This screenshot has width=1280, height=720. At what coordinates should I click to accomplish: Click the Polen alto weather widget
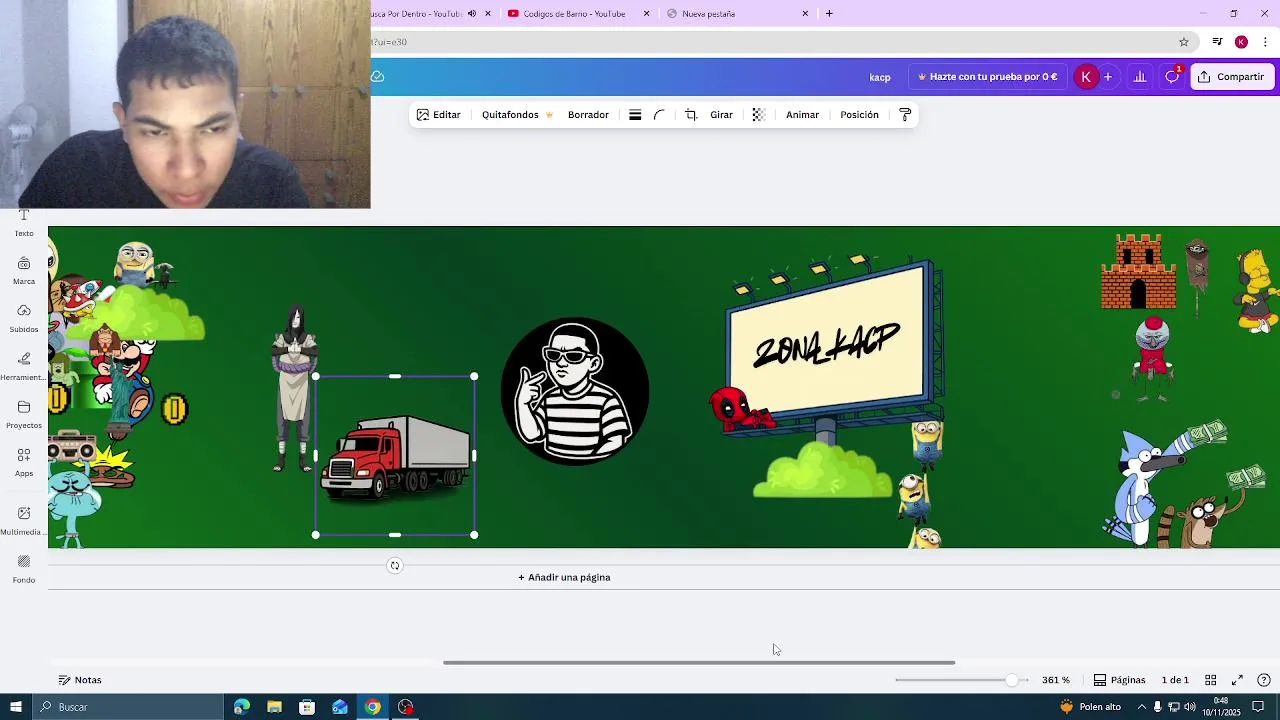1090,707
